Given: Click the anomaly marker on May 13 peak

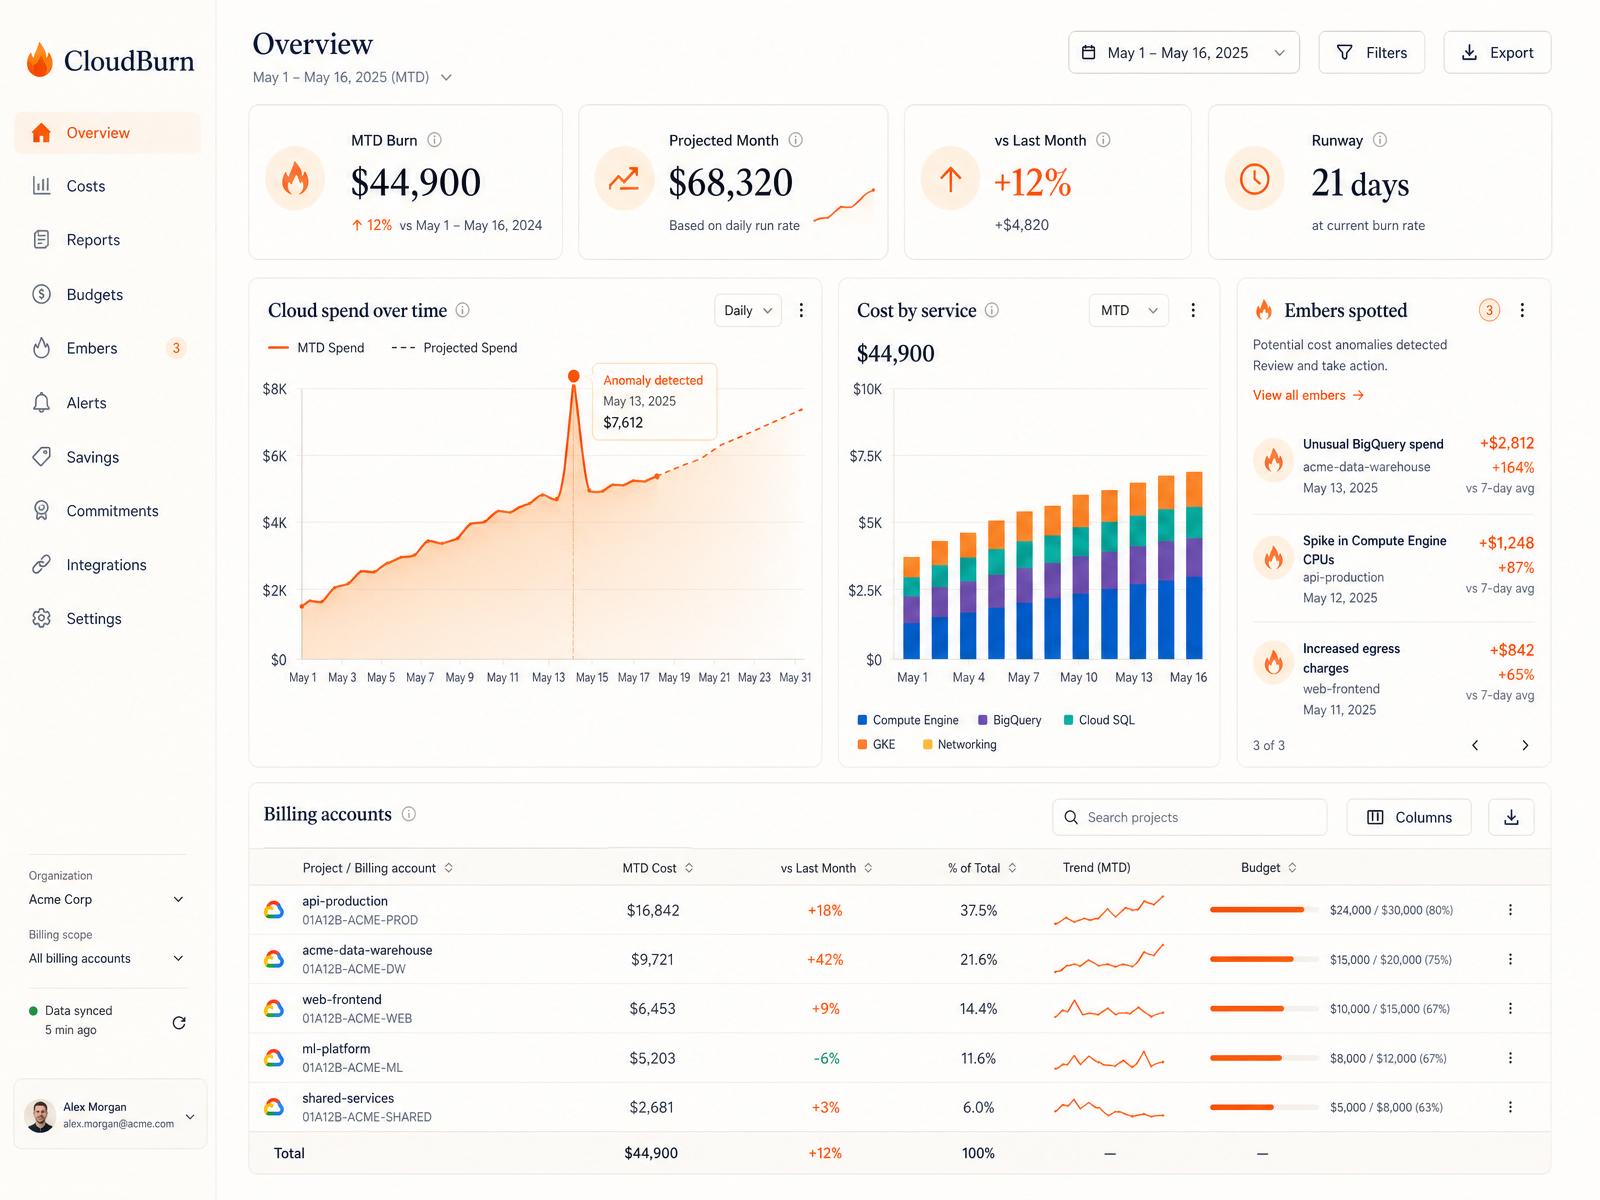Looking at the screenshot, I should (573, 376).
